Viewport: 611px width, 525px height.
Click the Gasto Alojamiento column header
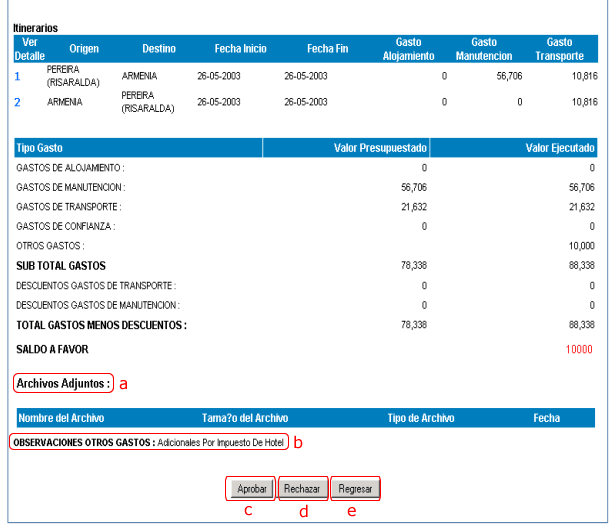tap(408, 48)
